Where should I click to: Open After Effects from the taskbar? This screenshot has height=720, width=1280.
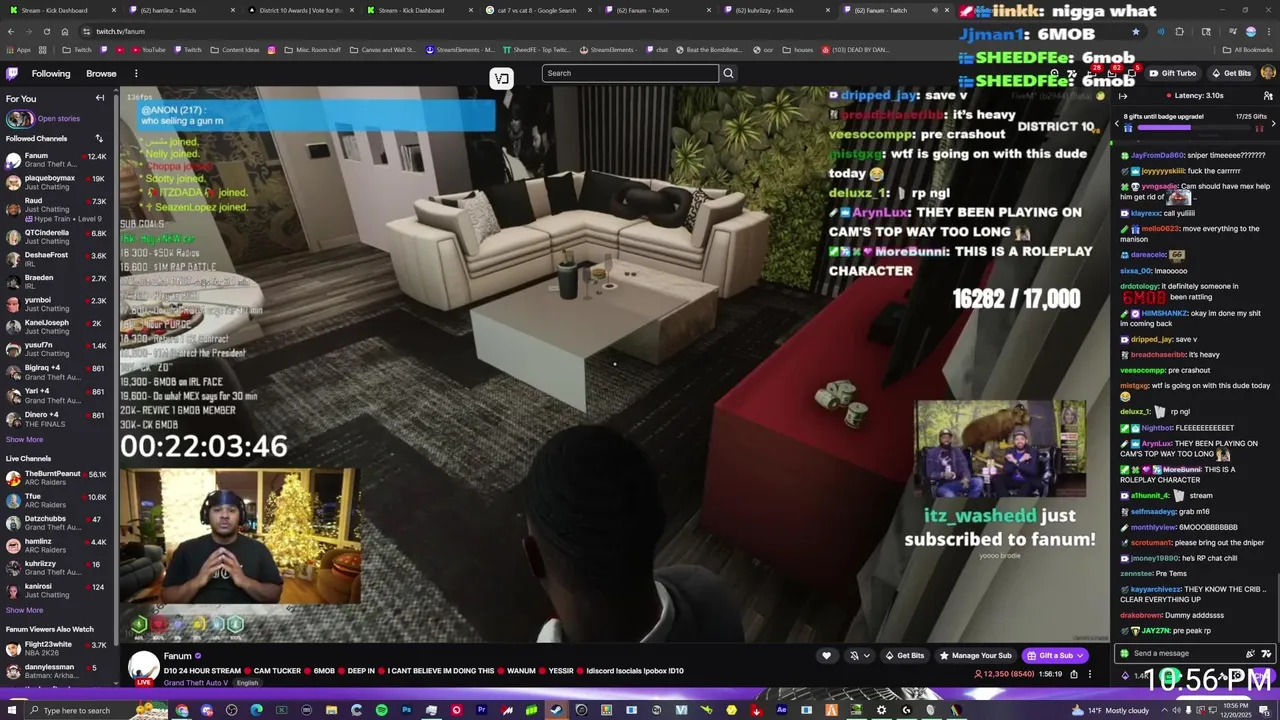[x=781, y=710]
